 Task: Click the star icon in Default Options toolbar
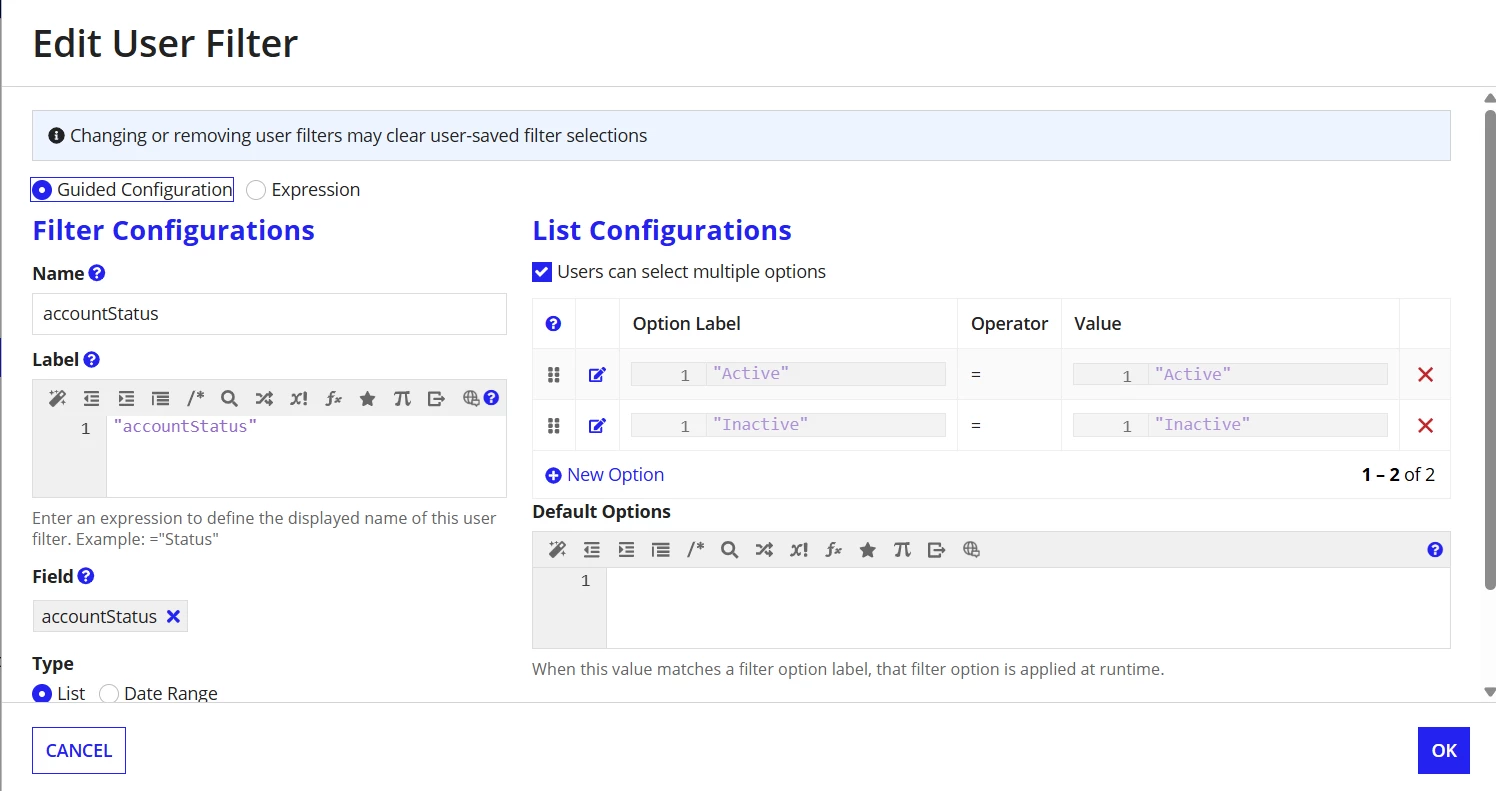click(x=867, y=549)
